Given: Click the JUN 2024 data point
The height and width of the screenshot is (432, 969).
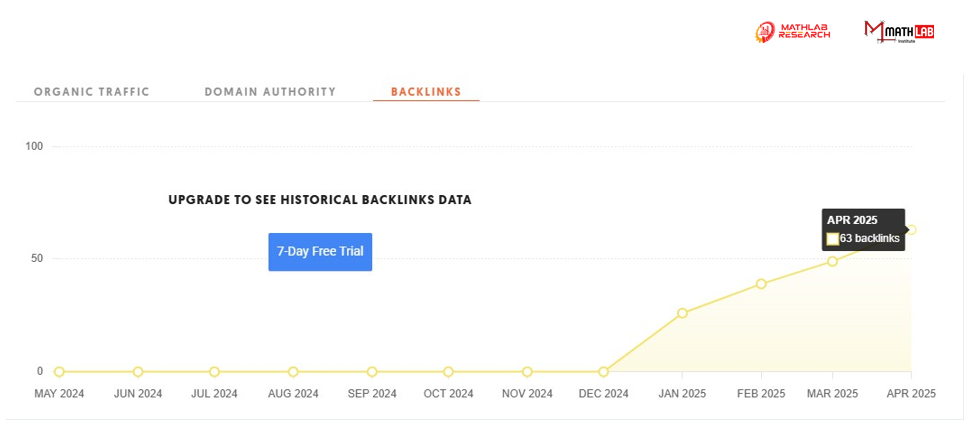Looking at the screenshot, I should 138,371.
